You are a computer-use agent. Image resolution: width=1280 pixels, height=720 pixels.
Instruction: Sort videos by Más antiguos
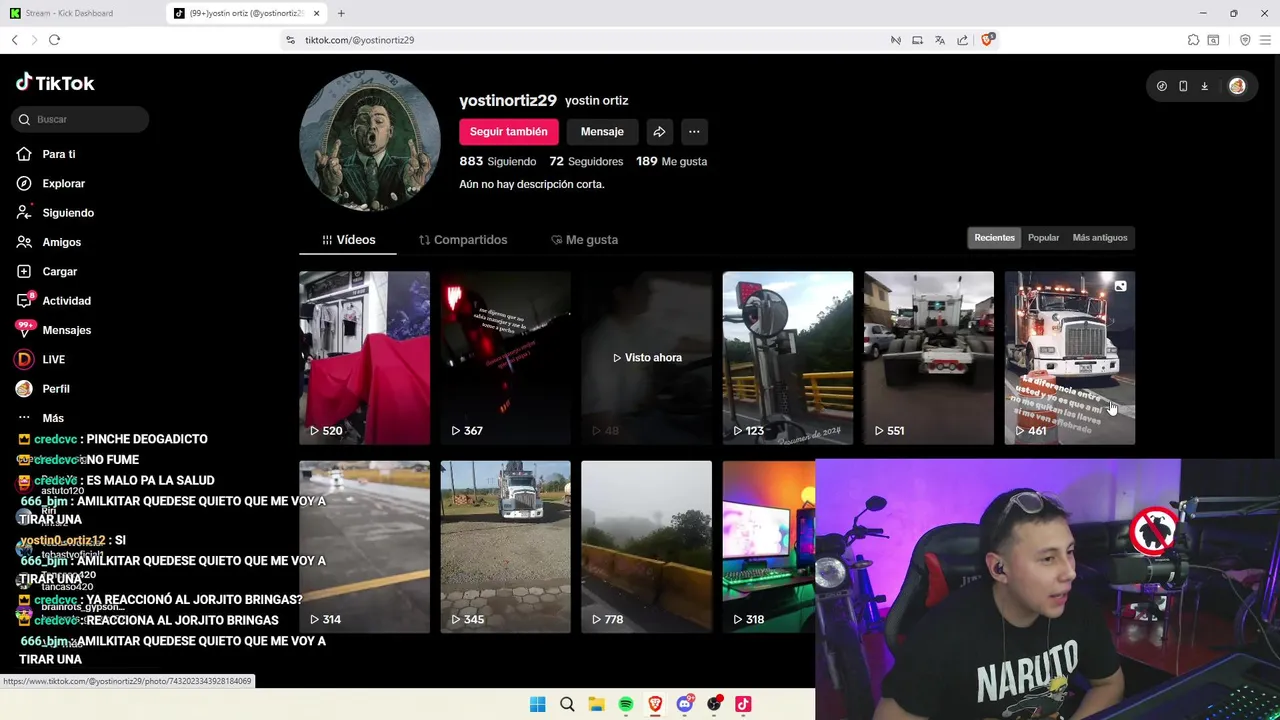coord(1100,238)
